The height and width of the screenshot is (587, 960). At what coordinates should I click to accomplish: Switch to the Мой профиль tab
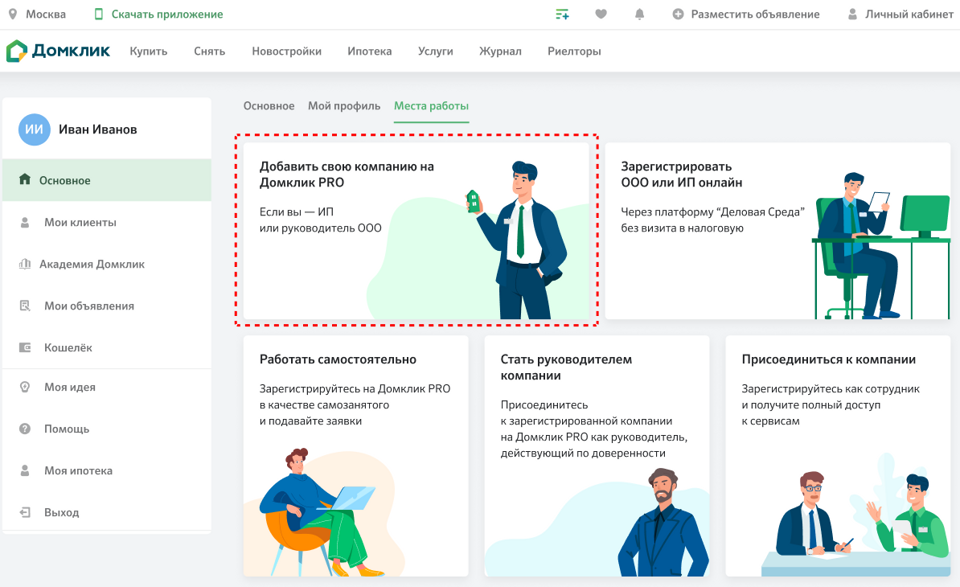point(344,106)
